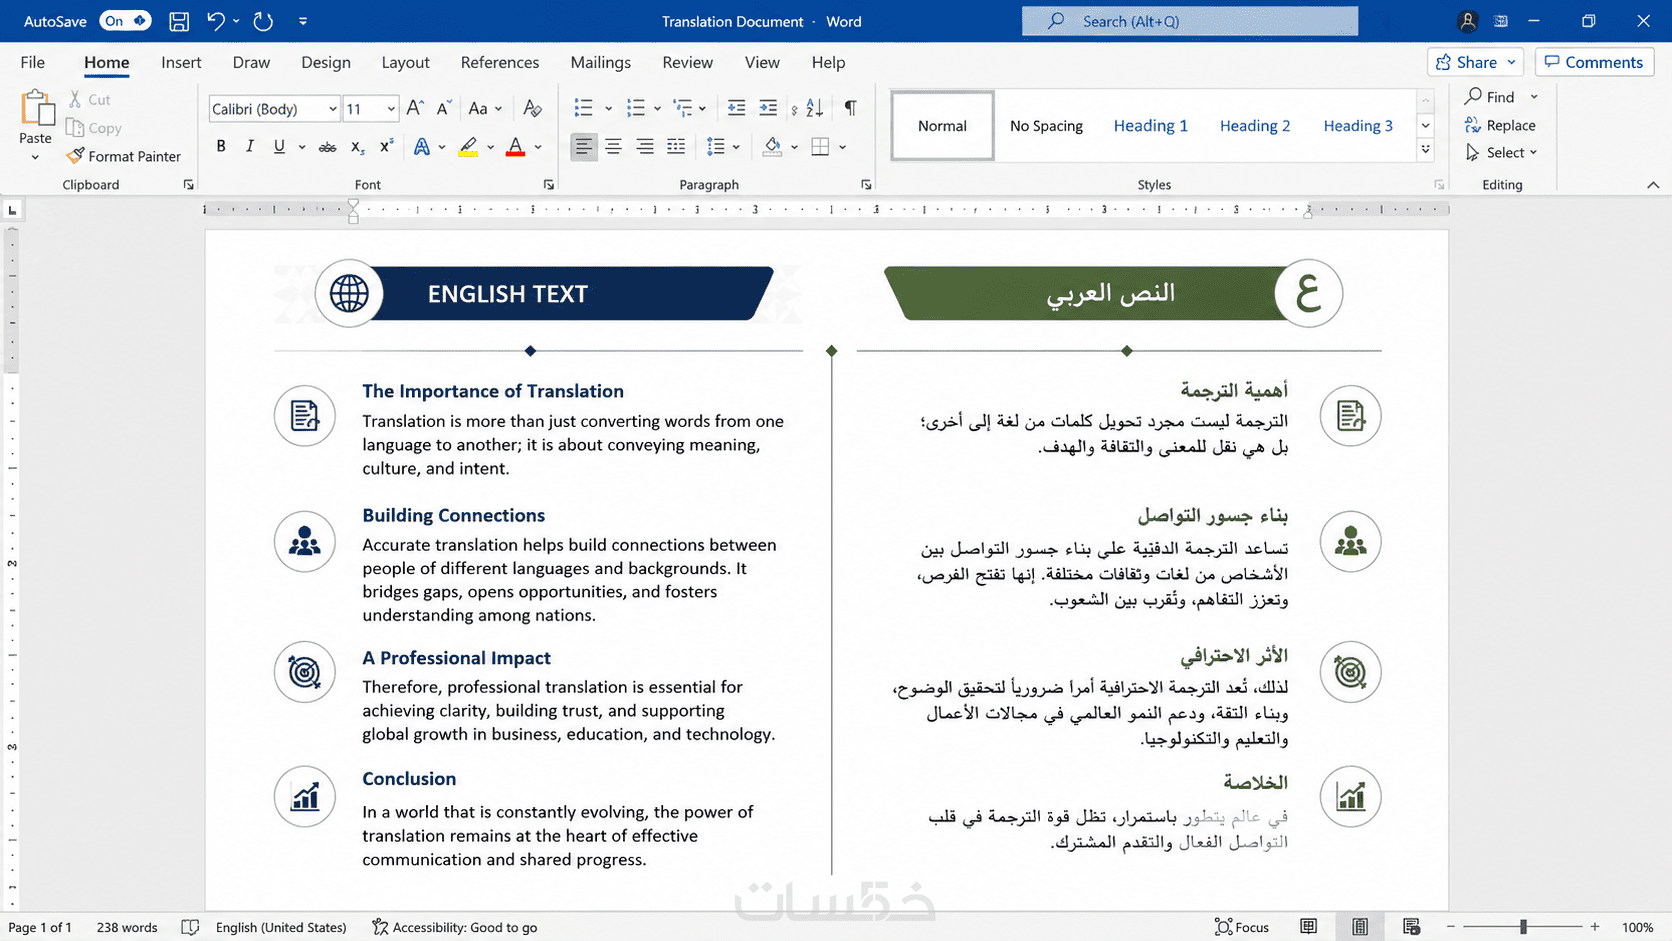
Task: Click the Save disk icon
Action: click(179, 21)
